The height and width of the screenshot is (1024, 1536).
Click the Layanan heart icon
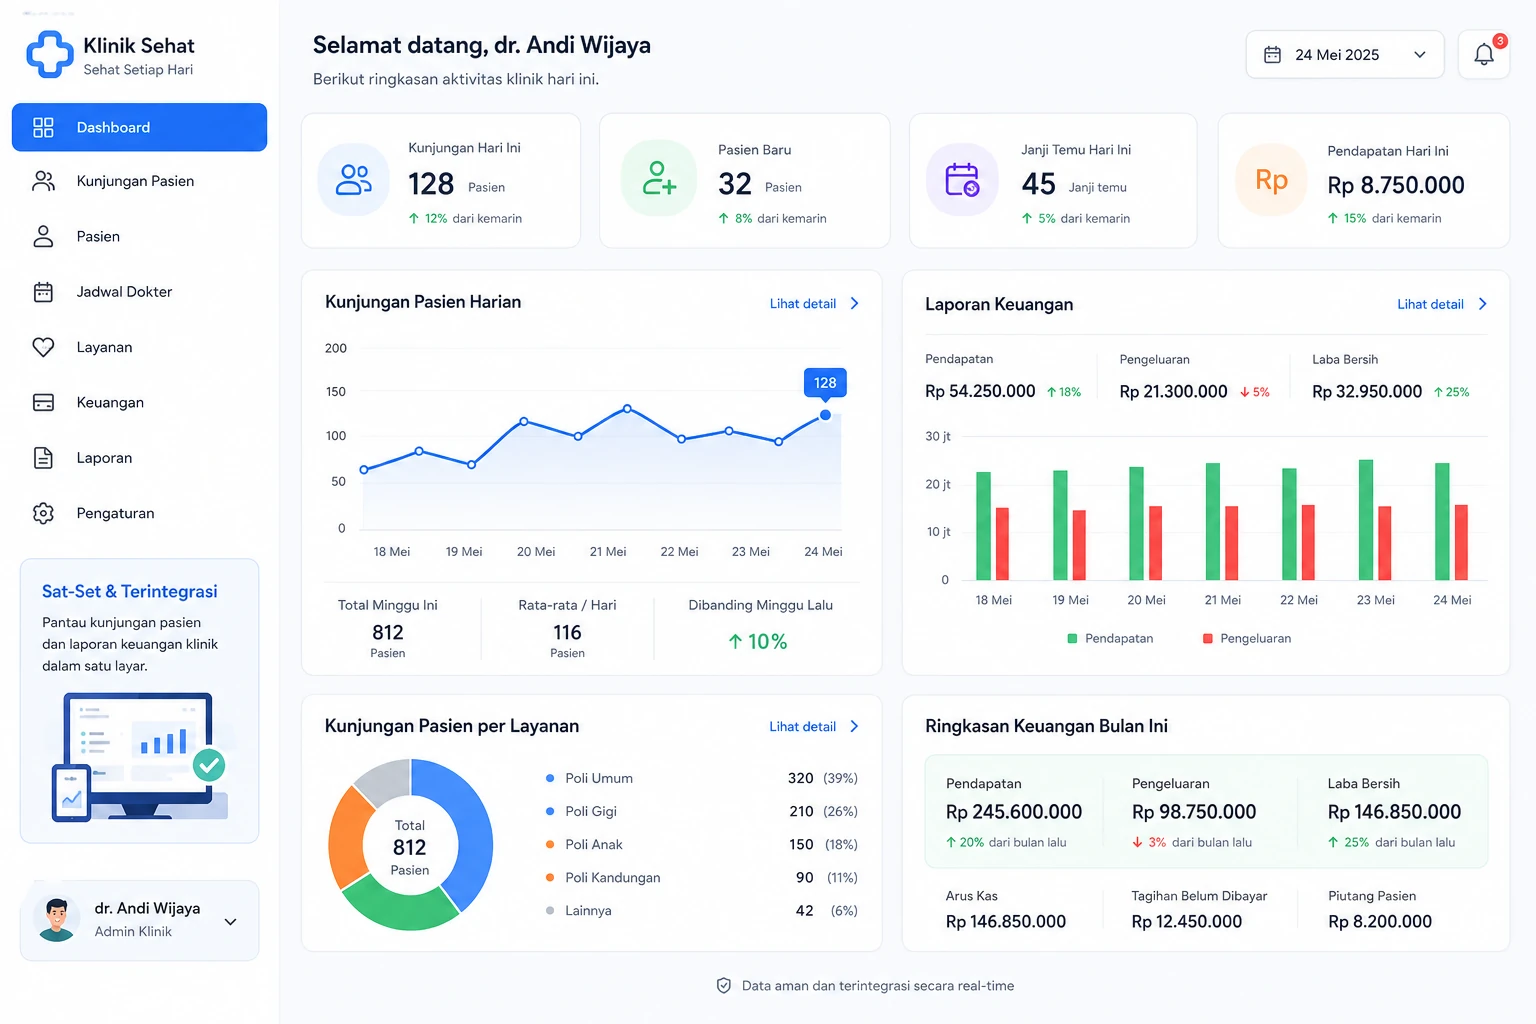click(43, 347)
